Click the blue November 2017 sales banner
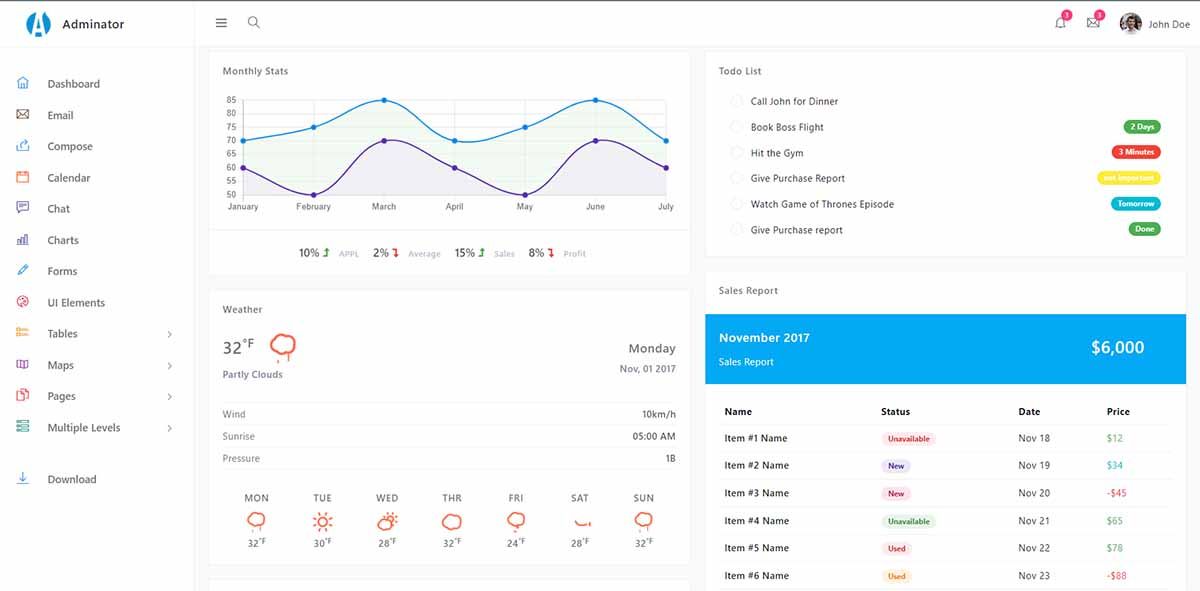The height and width of the screenshot is (591, 1200). [945, 348]
